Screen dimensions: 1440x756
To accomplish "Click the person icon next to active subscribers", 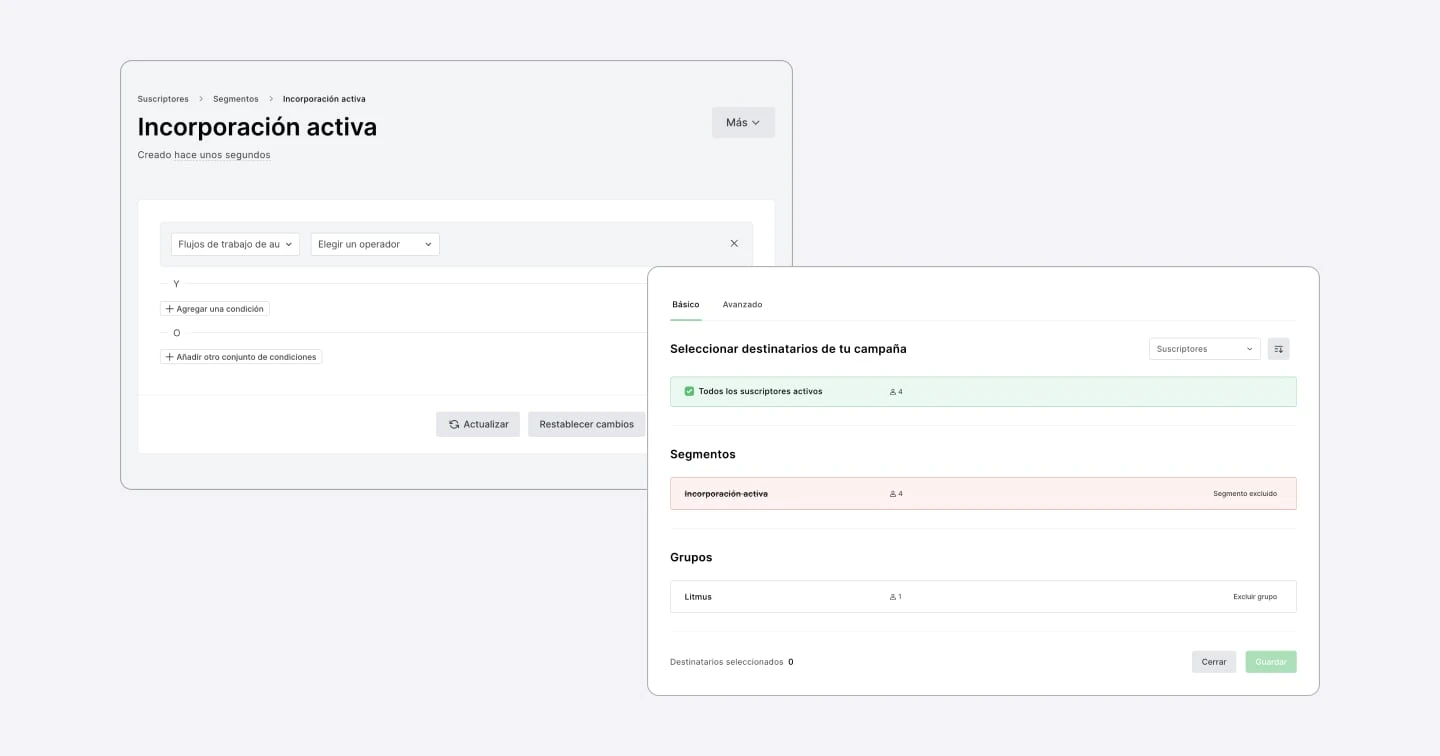I will (x=892, y=392).
